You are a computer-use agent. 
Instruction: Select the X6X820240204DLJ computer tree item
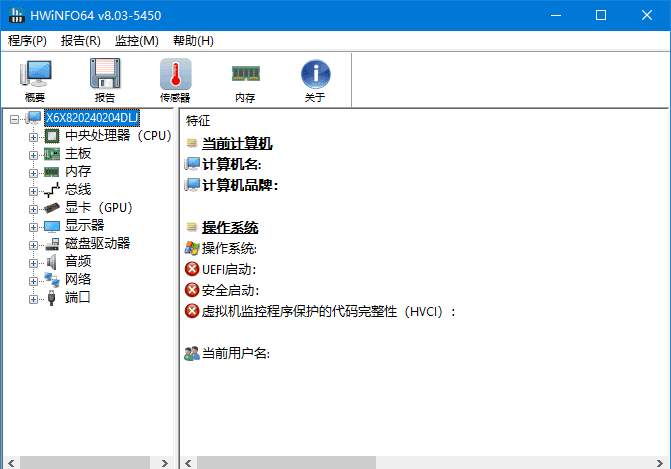coord(92,118)
